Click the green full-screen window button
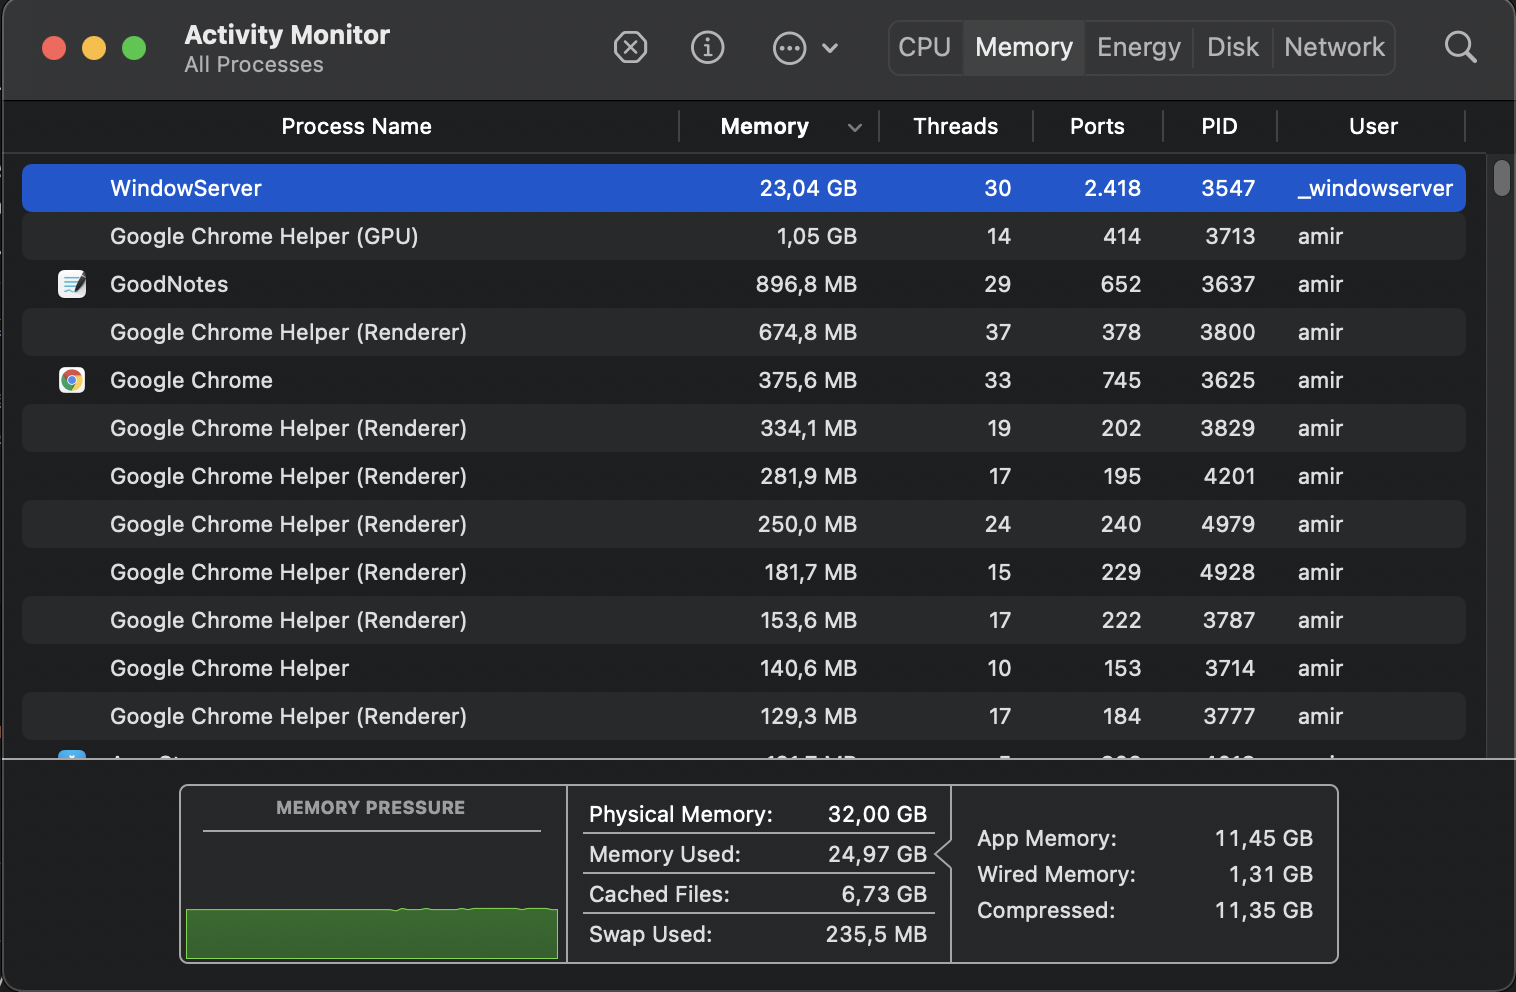The width and height of the screenshot is (1516, 992). (x=134, y=48)
